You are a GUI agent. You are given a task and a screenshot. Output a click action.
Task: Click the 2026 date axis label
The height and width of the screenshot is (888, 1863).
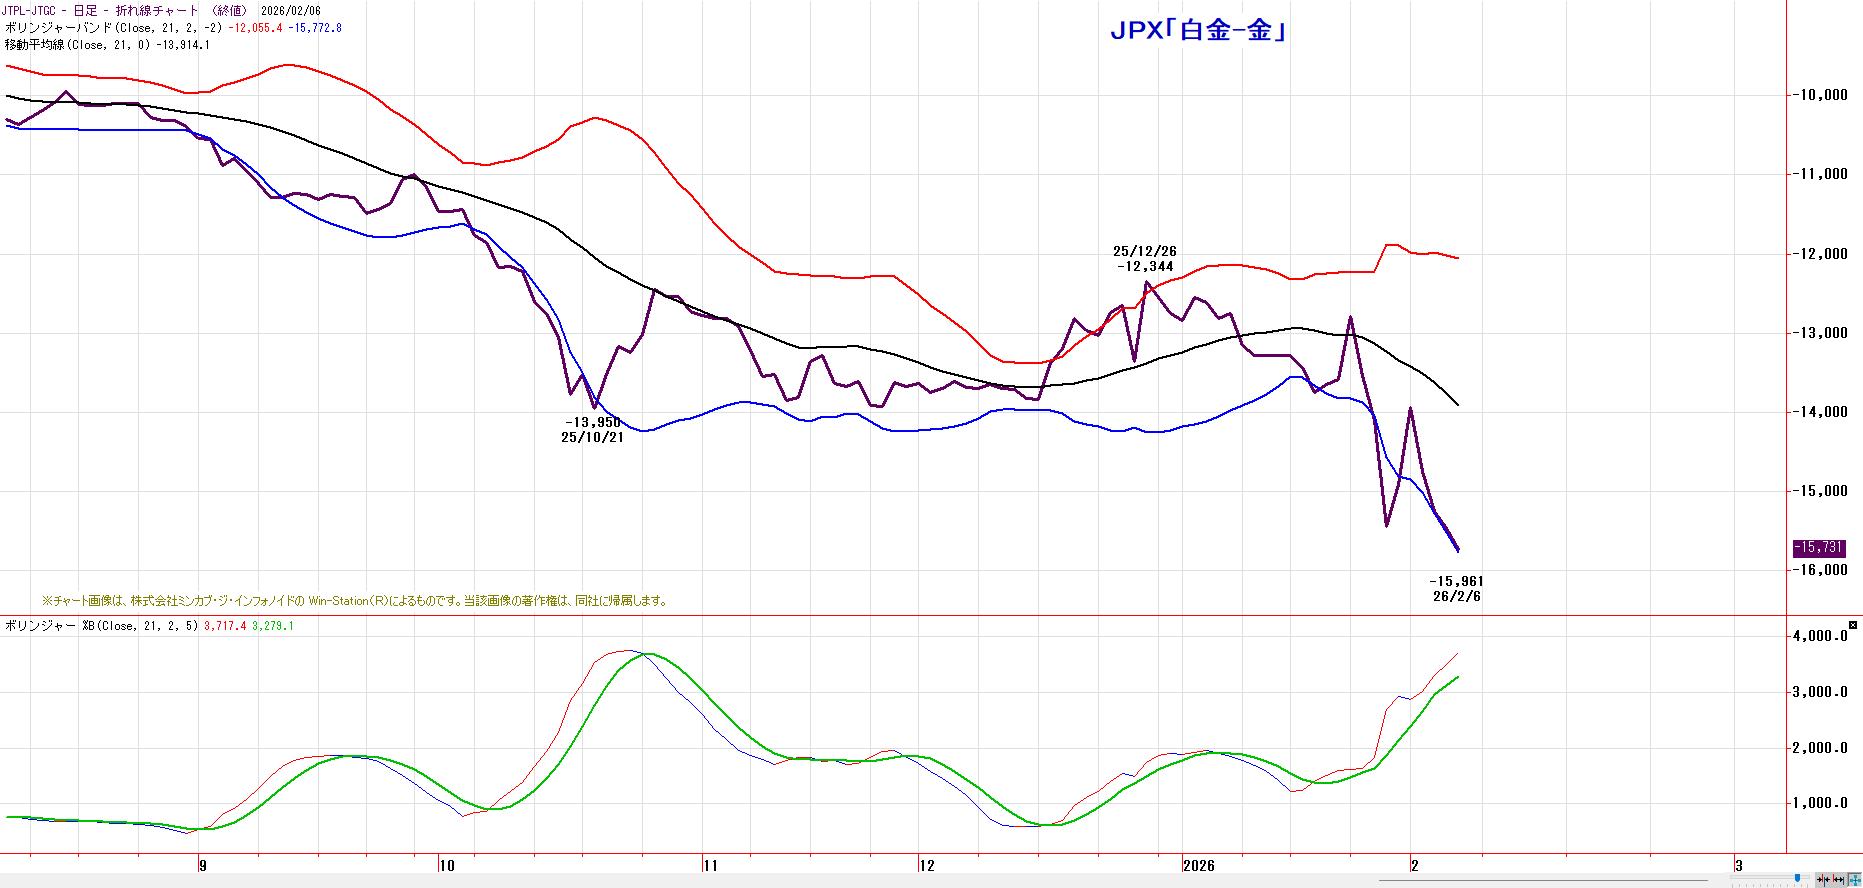tap(1198, 866)
